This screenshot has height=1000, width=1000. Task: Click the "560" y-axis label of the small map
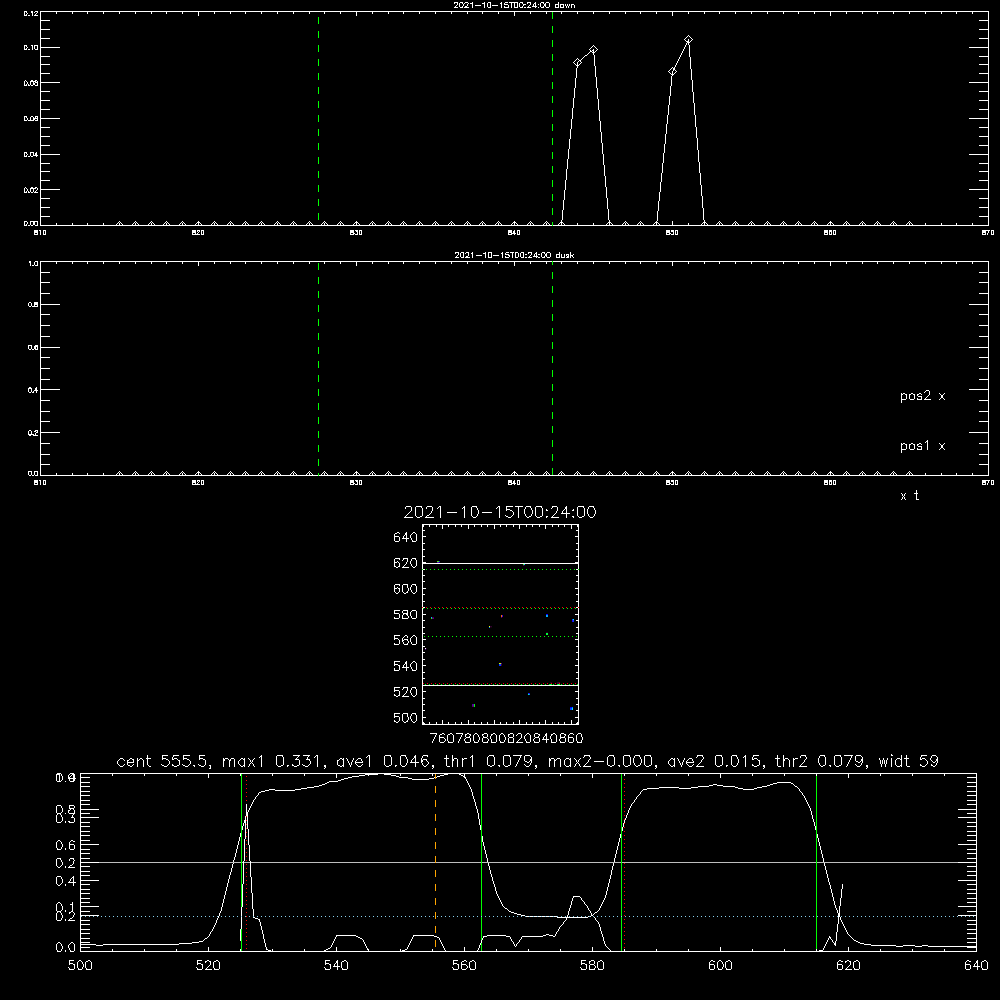[406, 640]
